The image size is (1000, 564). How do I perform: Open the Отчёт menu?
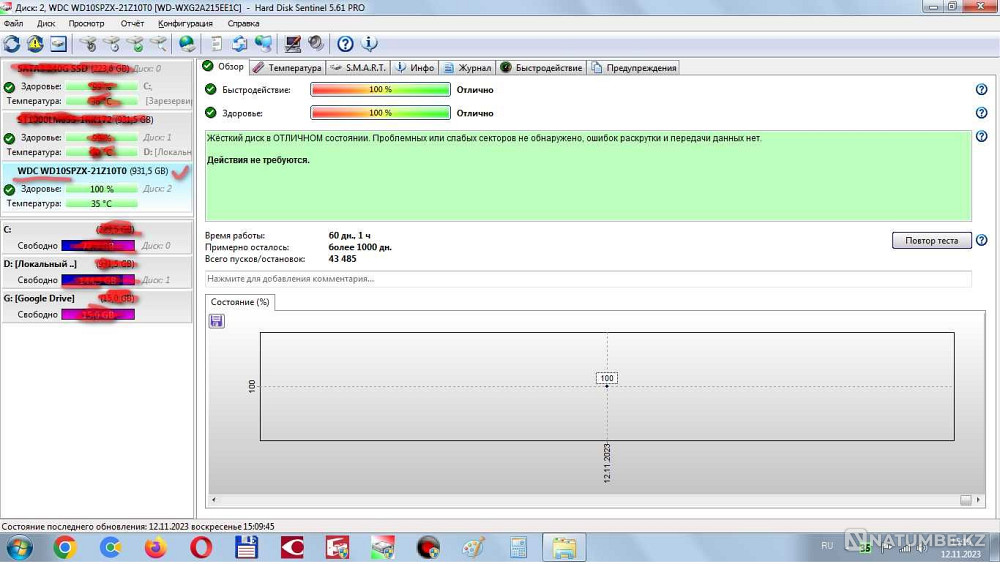[132, 23]
